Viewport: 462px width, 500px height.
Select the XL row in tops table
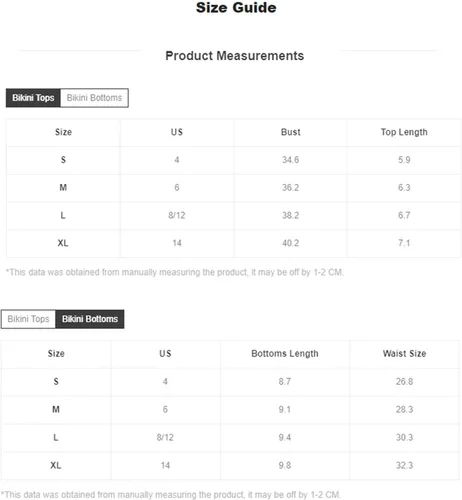234,243
